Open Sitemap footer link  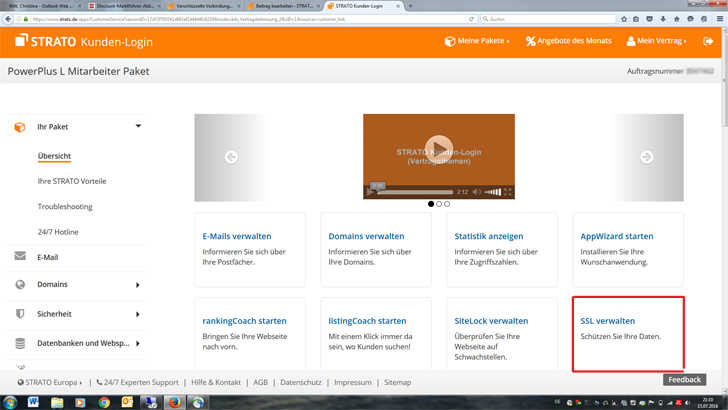[397, 383]
